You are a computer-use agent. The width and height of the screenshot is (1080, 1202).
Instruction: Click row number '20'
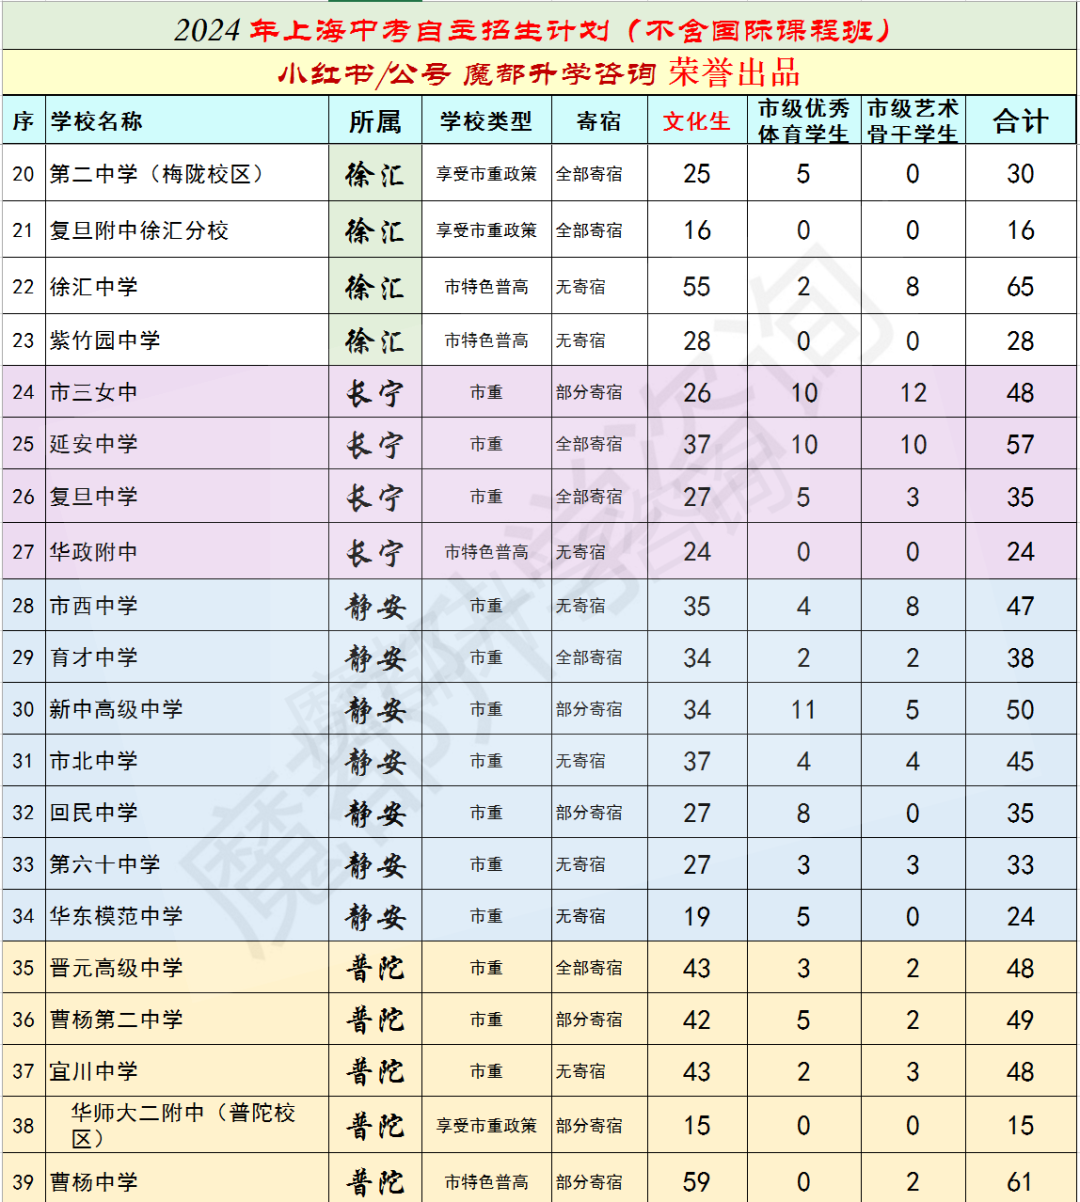click(x=23, y=174)
